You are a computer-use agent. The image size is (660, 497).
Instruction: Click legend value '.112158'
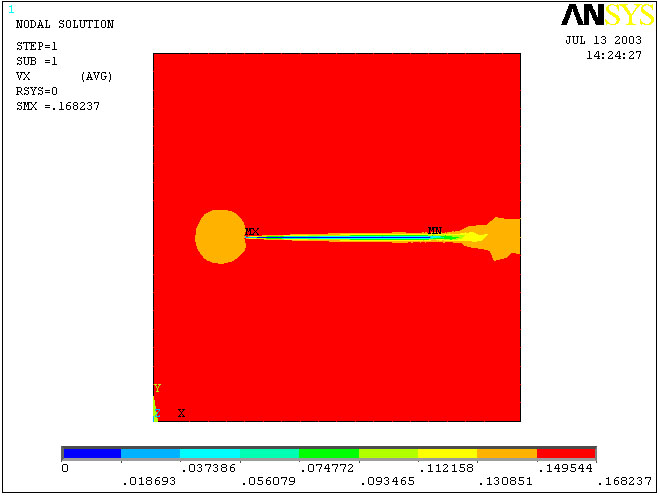coord(447,468)
